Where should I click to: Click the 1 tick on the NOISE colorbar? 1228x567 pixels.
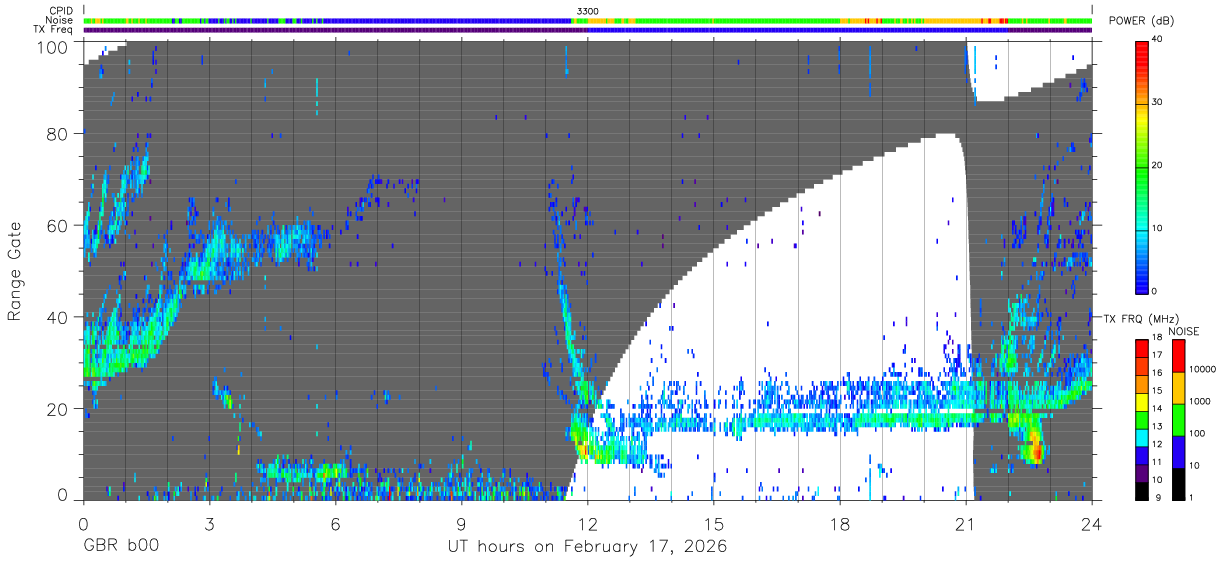click(x=1190, y=496)
